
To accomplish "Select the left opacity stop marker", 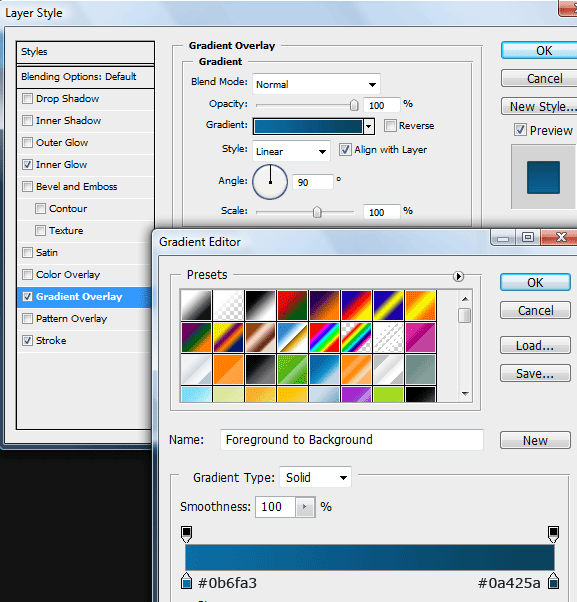I will pyautogui.click(x=187, y=534).
